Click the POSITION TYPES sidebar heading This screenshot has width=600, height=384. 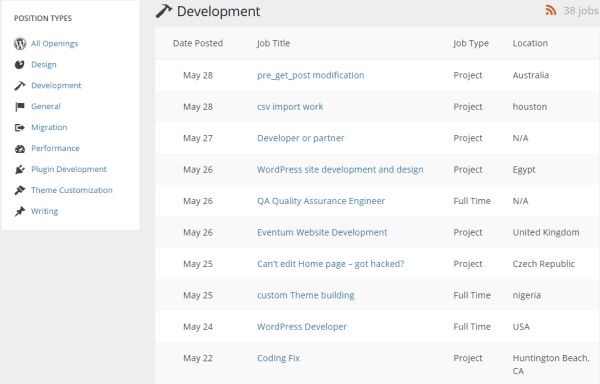click(x=43, y=18)
